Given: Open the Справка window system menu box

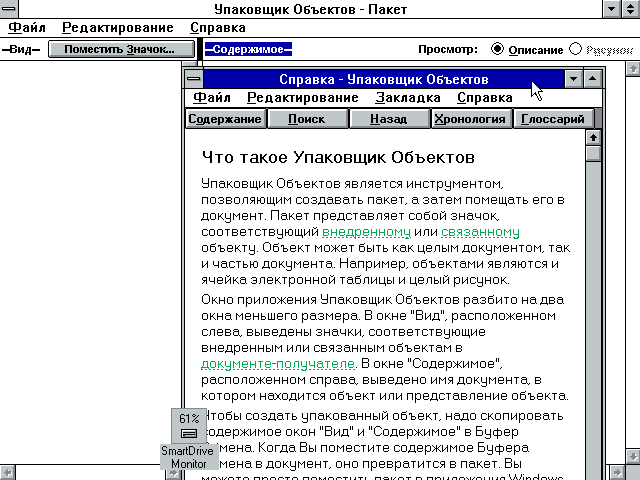Looking at the screenshot, I should [x=194, y=78].
